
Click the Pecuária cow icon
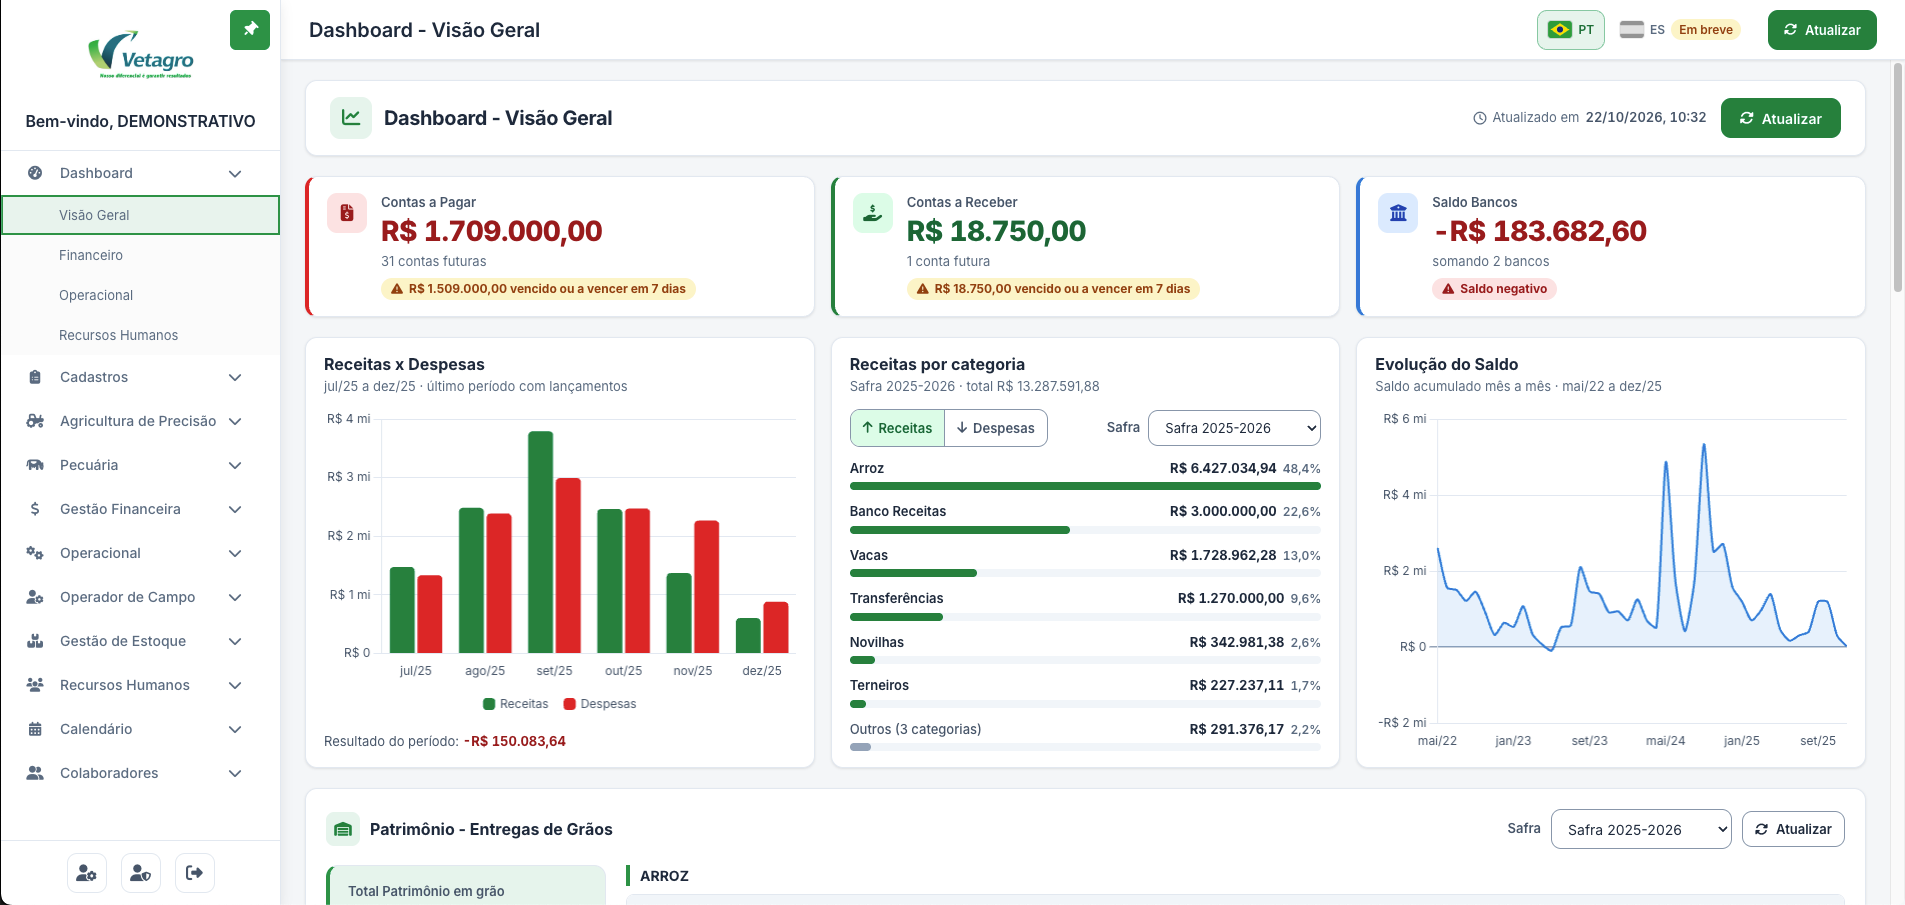pos(35,465)
